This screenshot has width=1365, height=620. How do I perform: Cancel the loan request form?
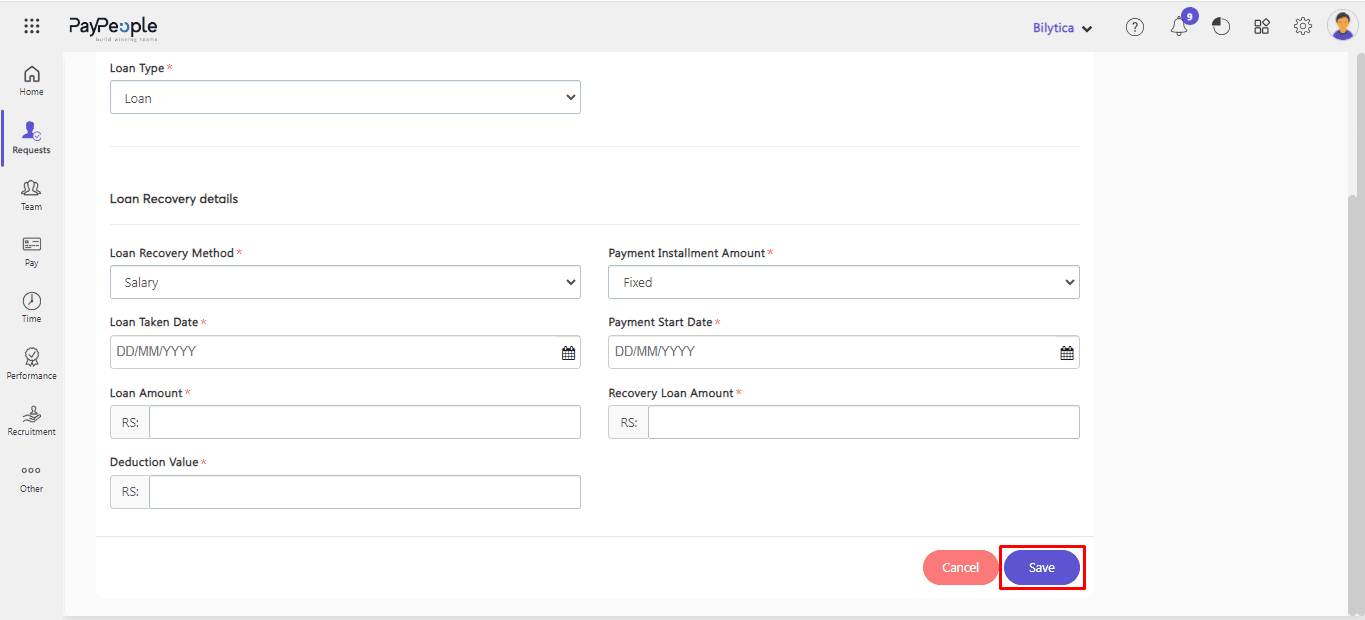pos(960,568)
